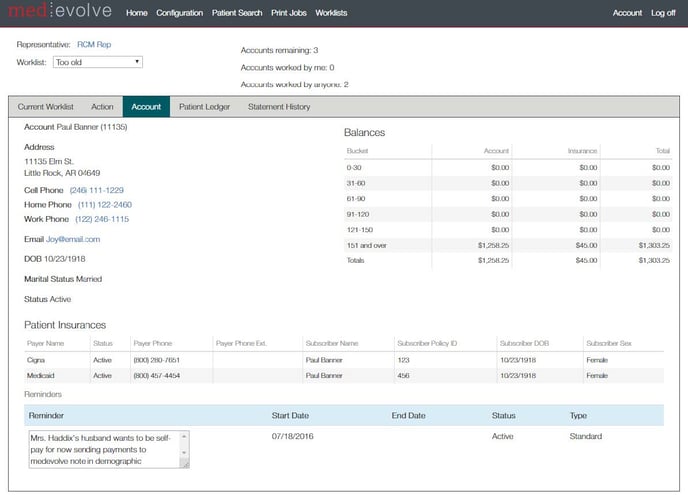Click the Joy@email.com email link
The width and height of the screenshot is (688, 503).
[x=73, y=240]
